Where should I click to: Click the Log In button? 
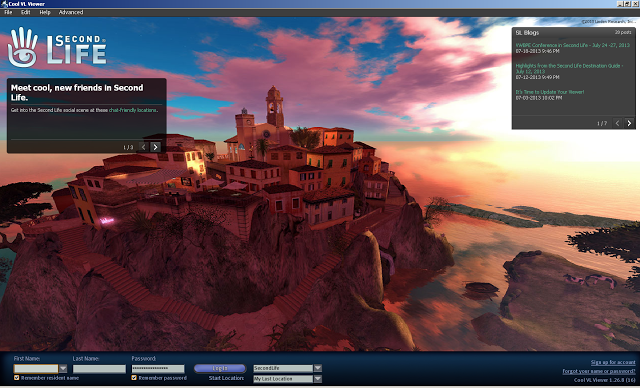220,368
